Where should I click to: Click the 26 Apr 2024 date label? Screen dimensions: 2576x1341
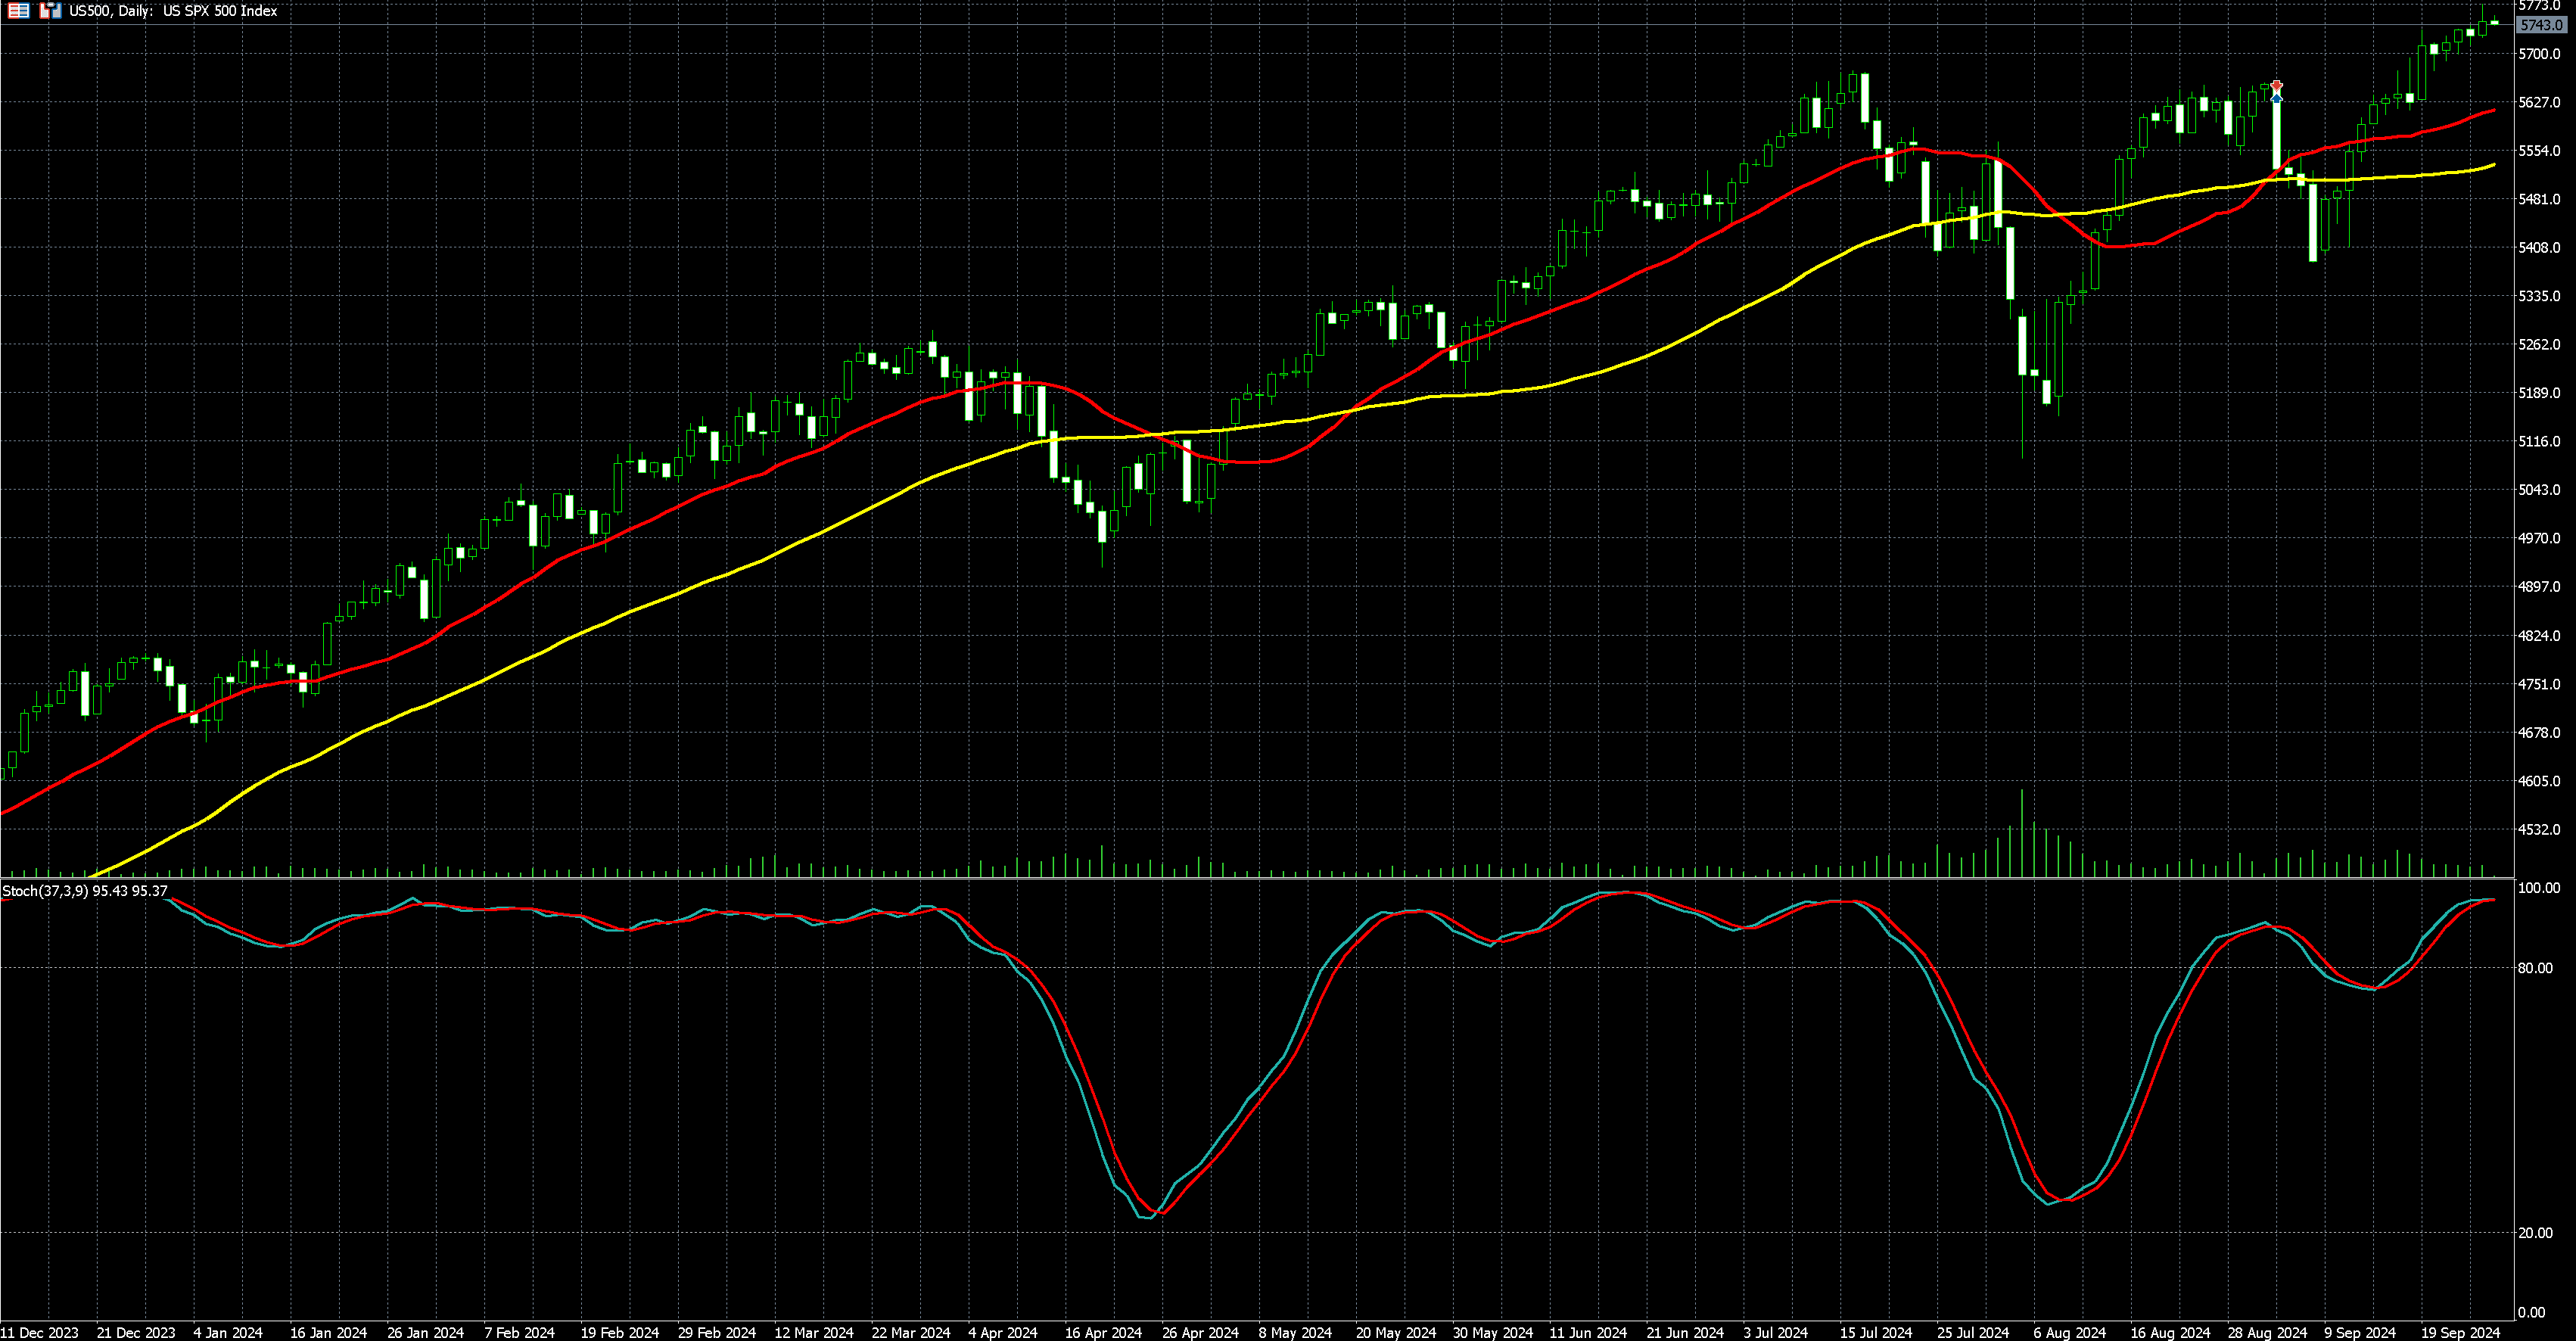pos(1200,1332)
